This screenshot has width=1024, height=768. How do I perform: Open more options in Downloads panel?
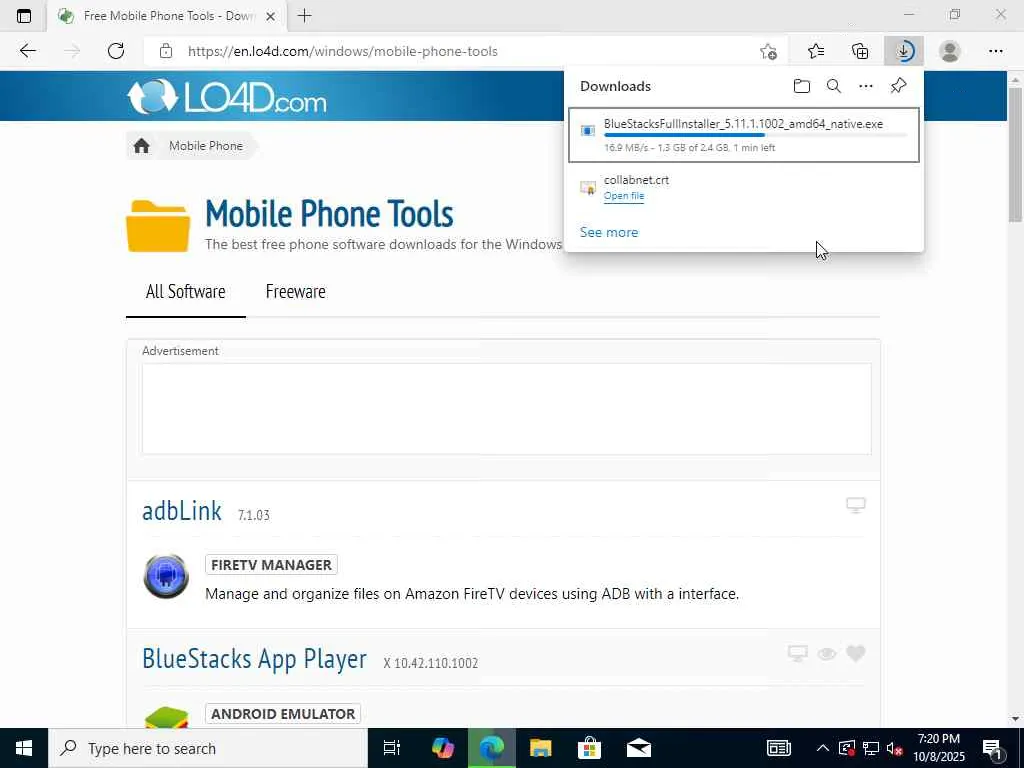coord(865,86)
